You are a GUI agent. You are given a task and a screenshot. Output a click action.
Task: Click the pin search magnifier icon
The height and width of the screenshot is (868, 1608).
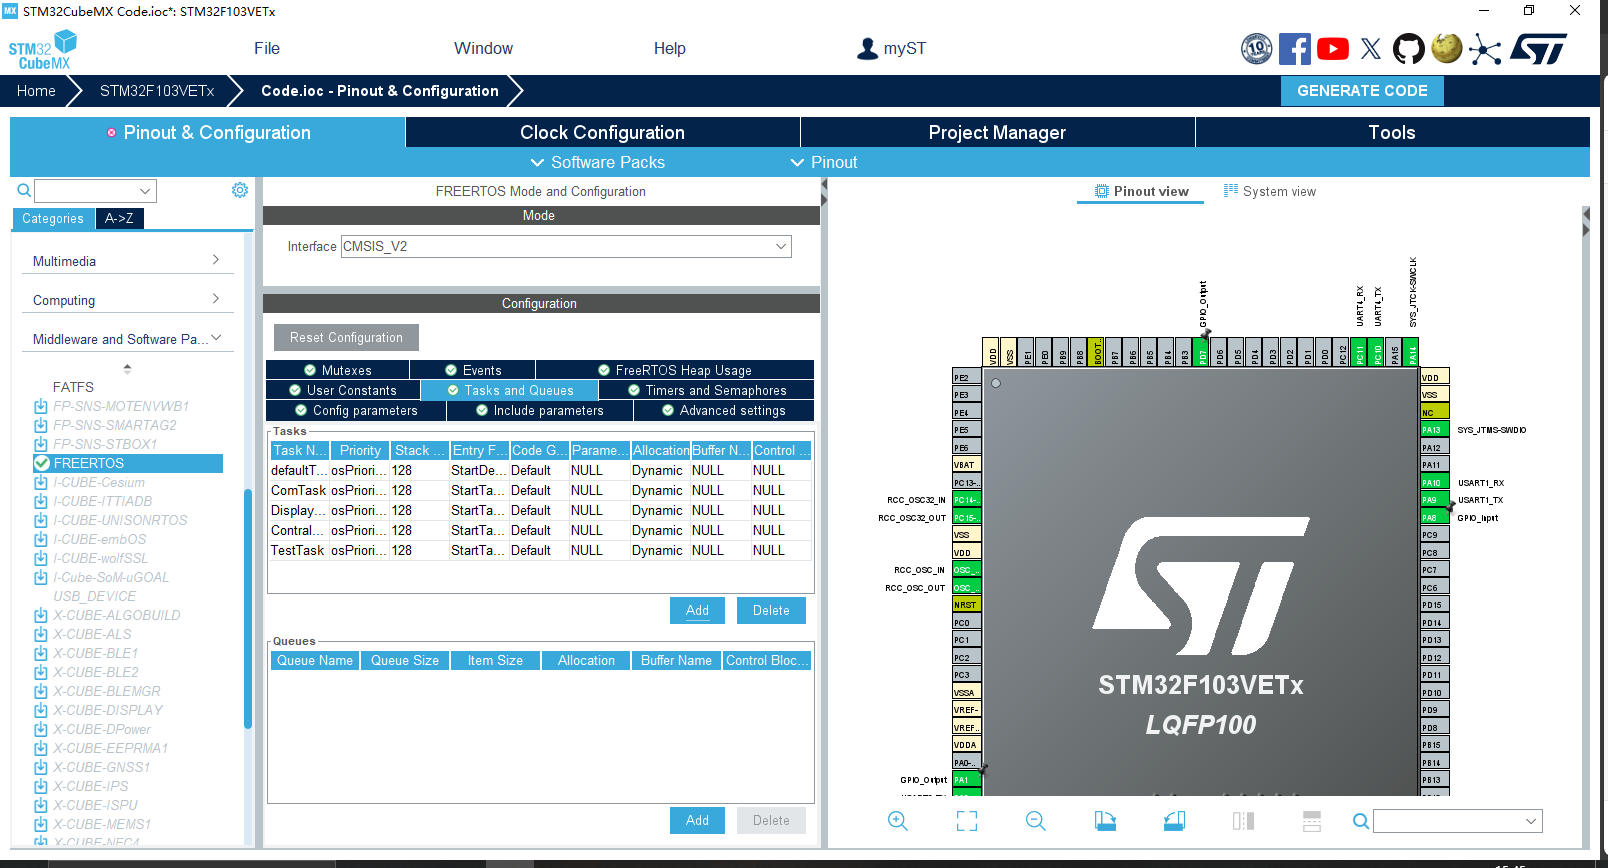(x=1361, y=821)
